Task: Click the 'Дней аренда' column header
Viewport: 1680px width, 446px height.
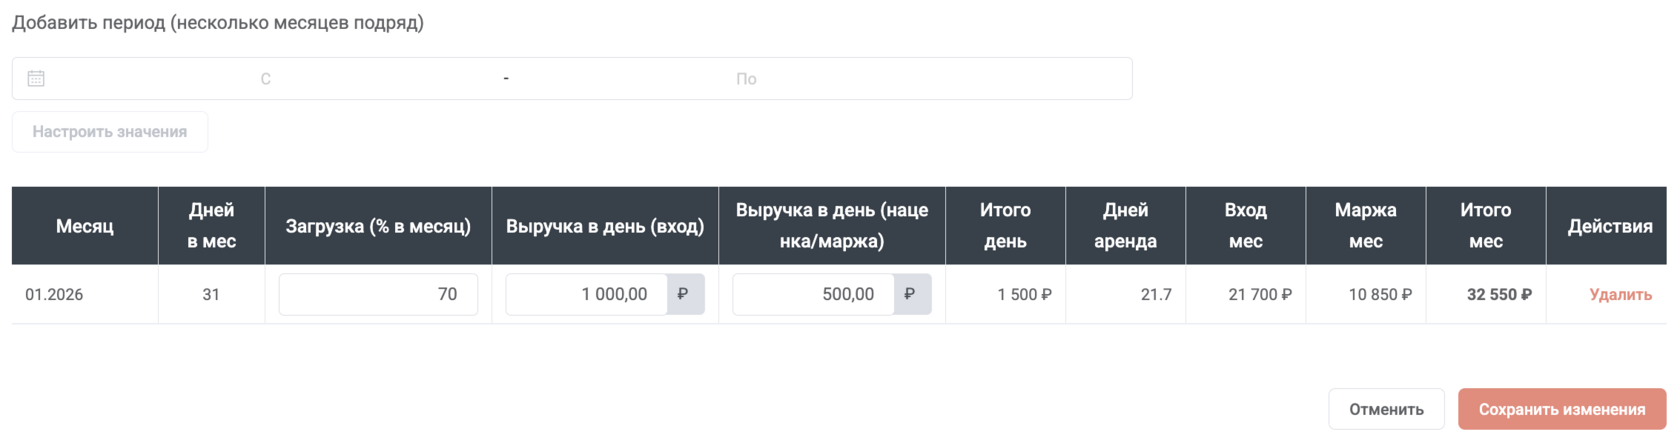Action: pyautogui.click(x=1125, y=226)
